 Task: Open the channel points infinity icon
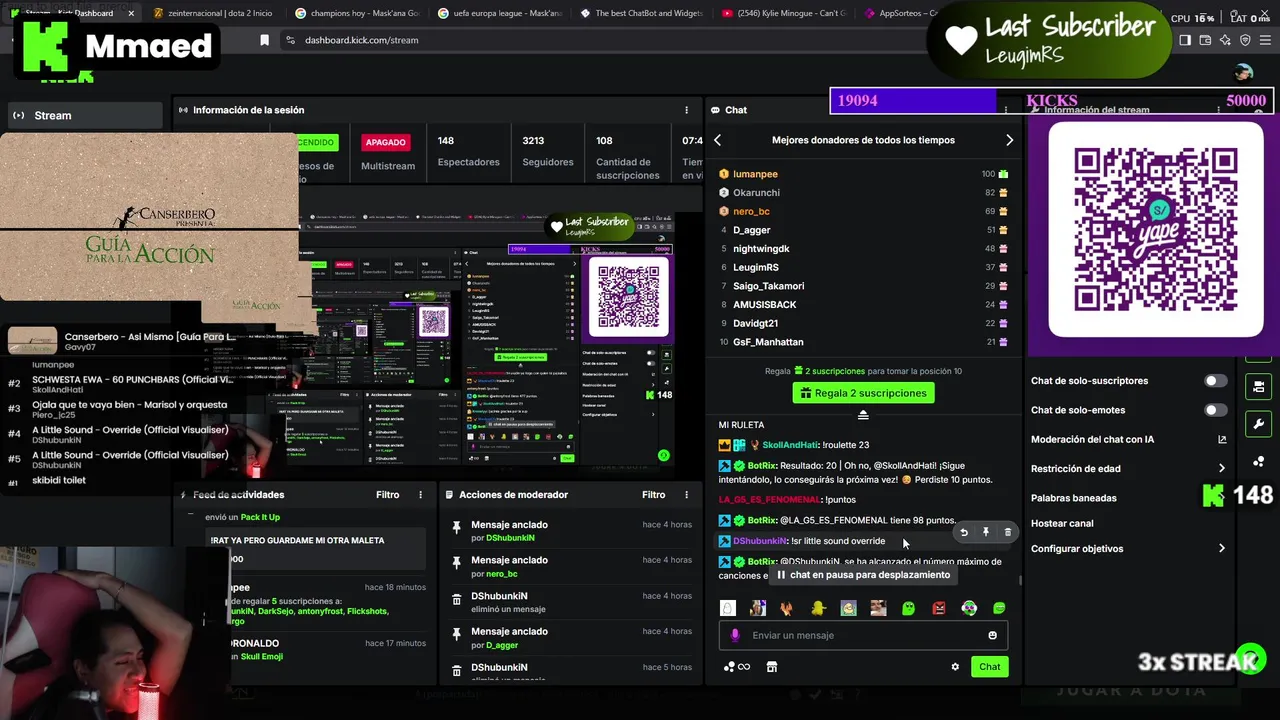tap(736, 667)
